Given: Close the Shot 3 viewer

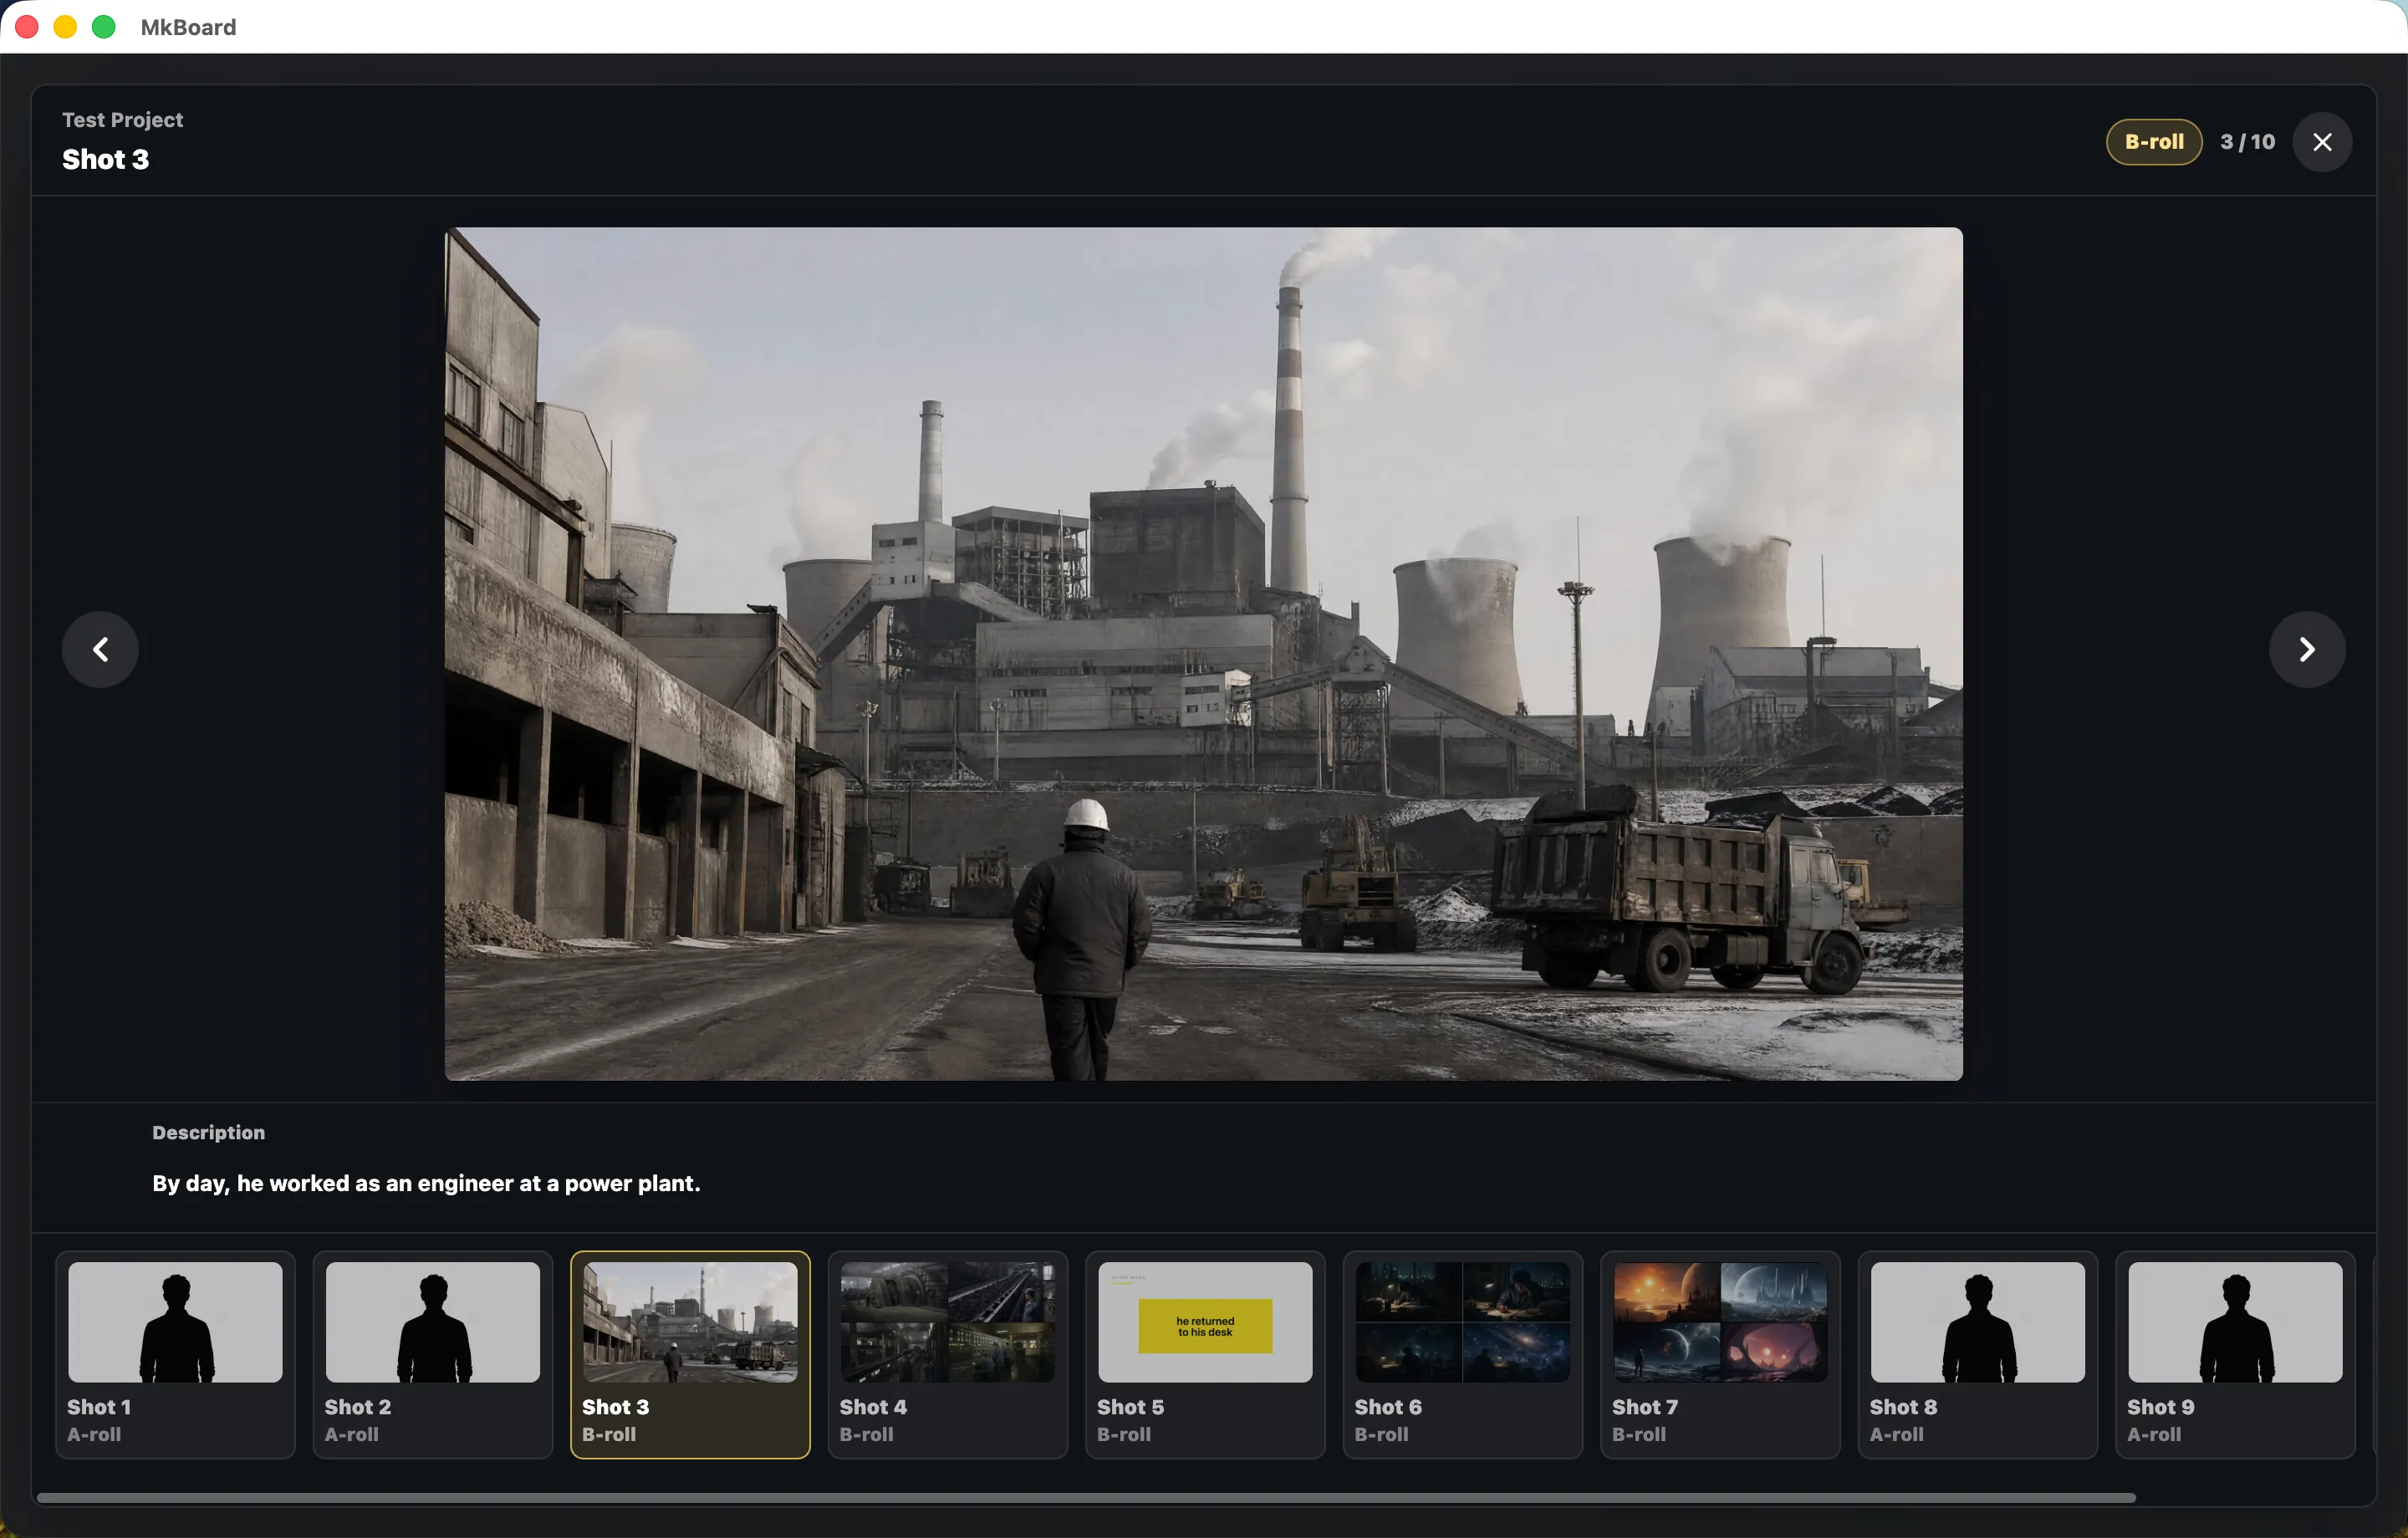Looking at the screenshot, I should pyautogui.click(x=2322, y=142).
